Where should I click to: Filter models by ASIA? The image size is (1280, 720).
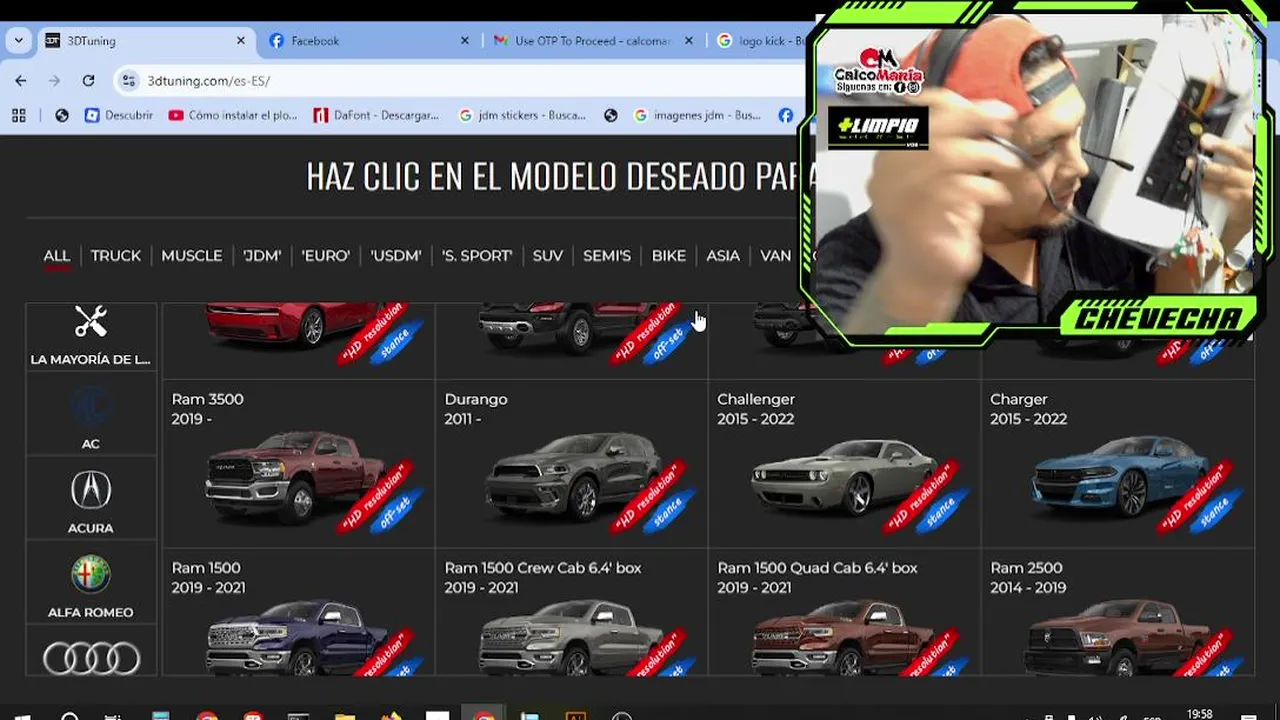[x=723, y=256]
